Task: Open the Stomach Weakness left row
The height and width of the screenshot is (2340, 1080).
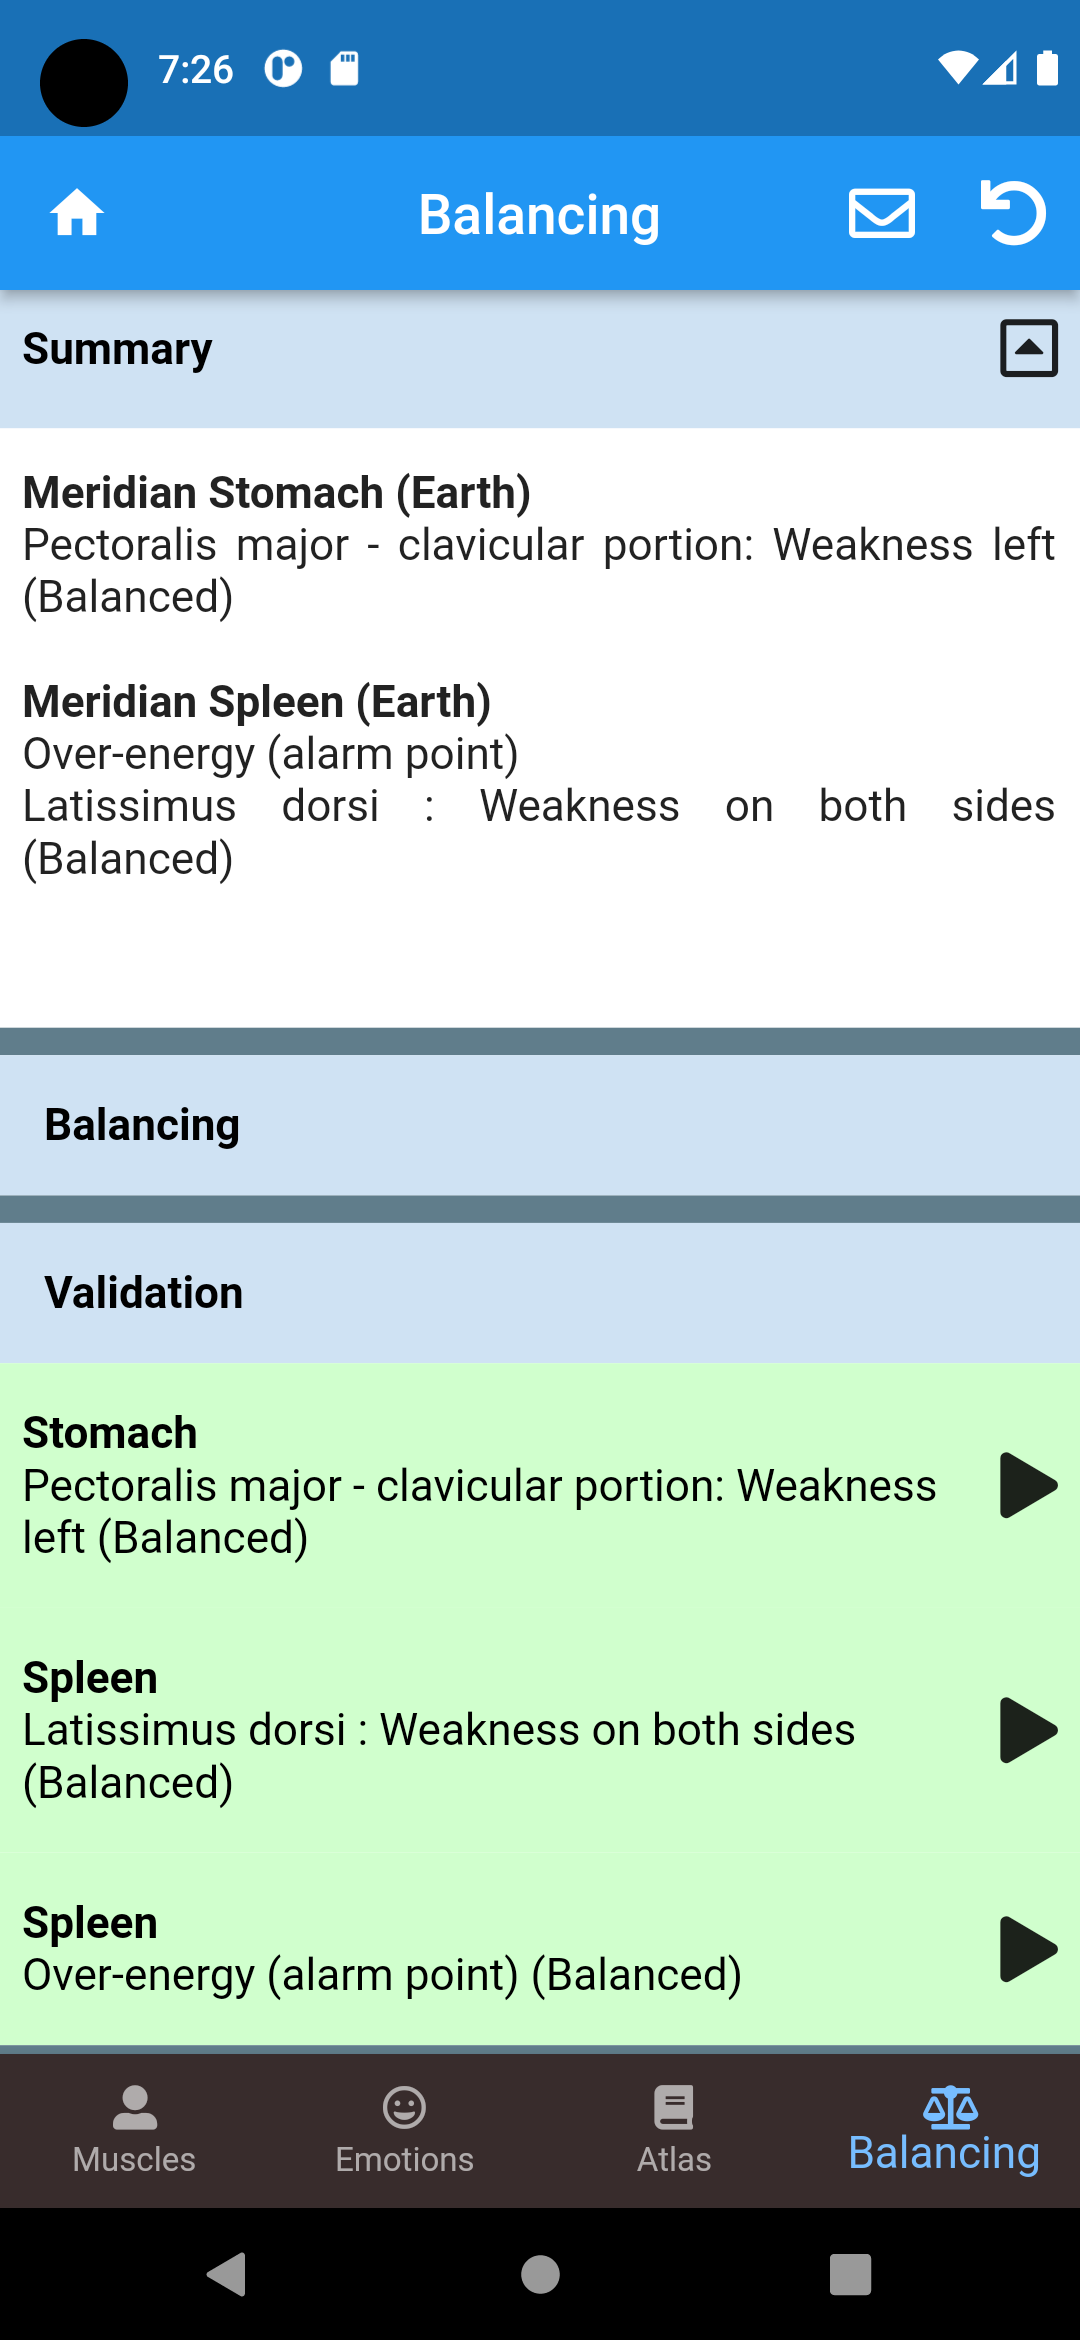Action: tap(480, 1487)
